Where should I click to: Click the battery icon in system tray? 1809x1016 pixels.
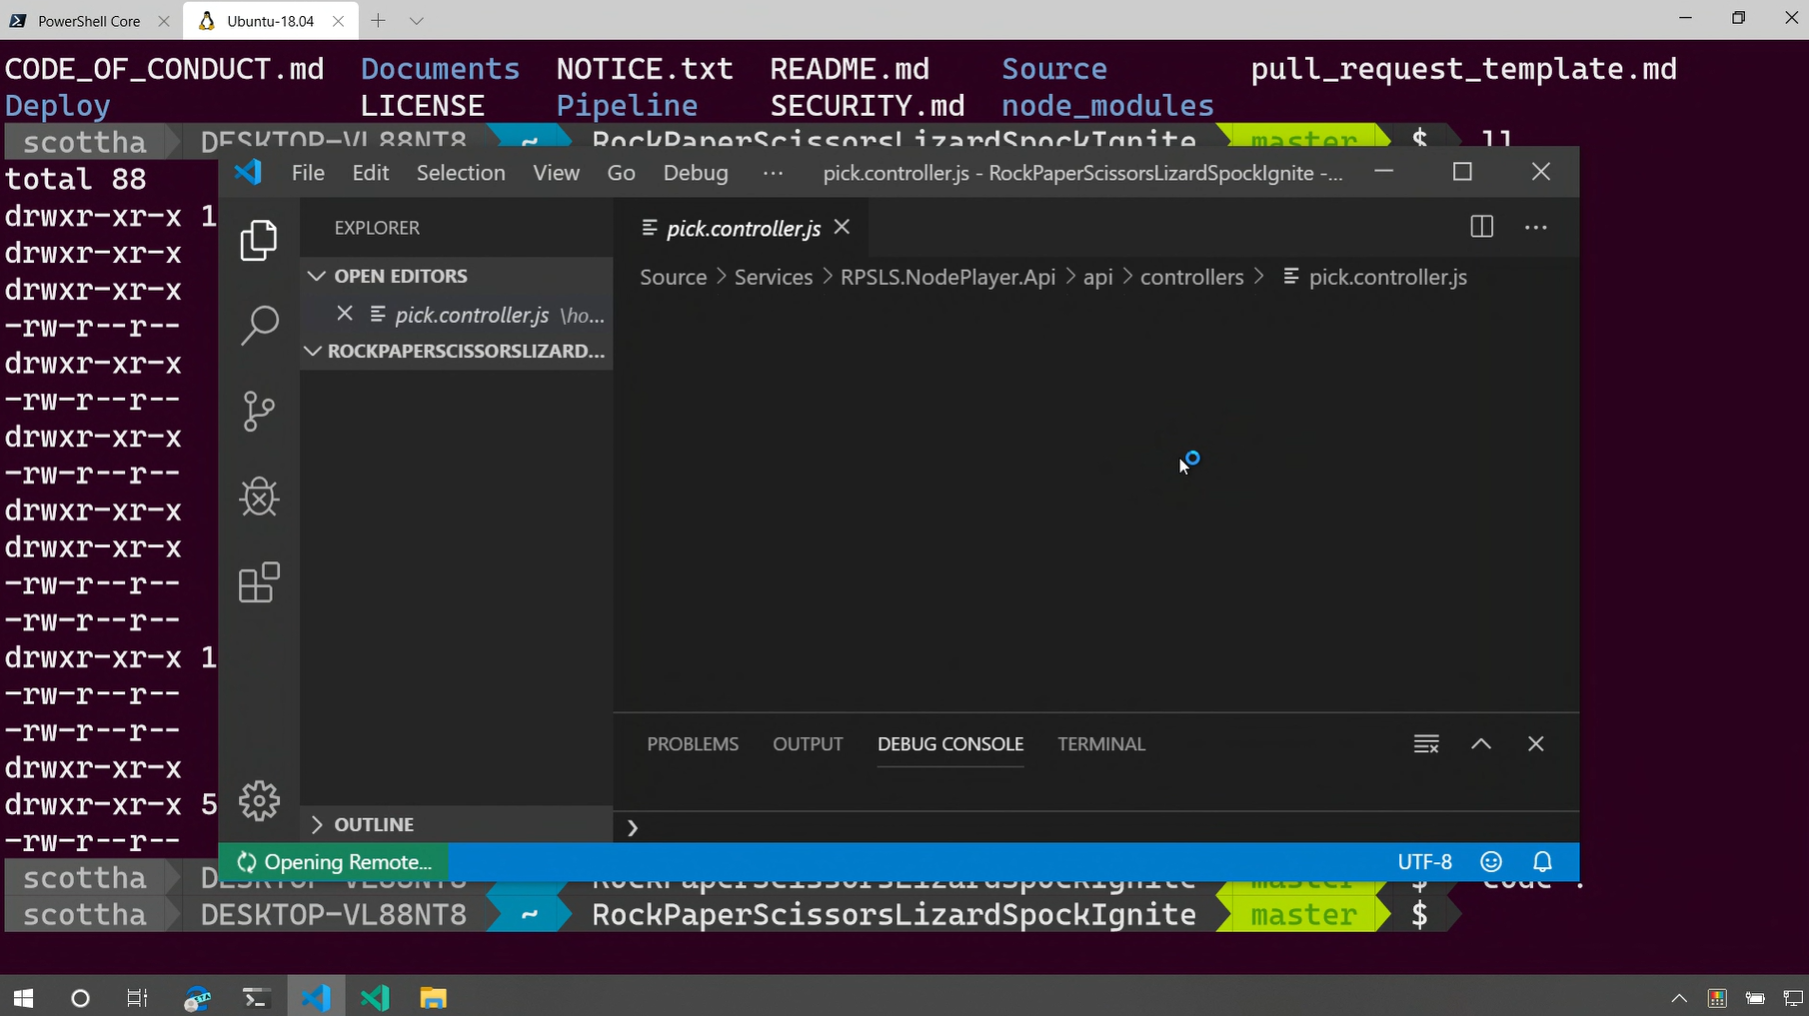(x=1755, y=998)
